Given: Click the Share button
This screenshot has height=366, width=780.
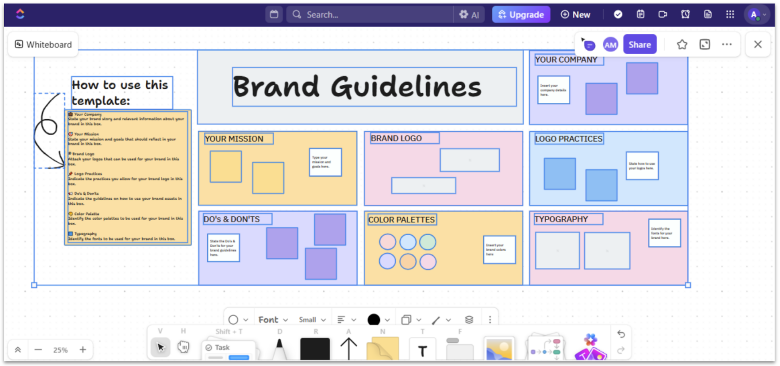Looking at the screenshot, I should [x=640, y=45].
